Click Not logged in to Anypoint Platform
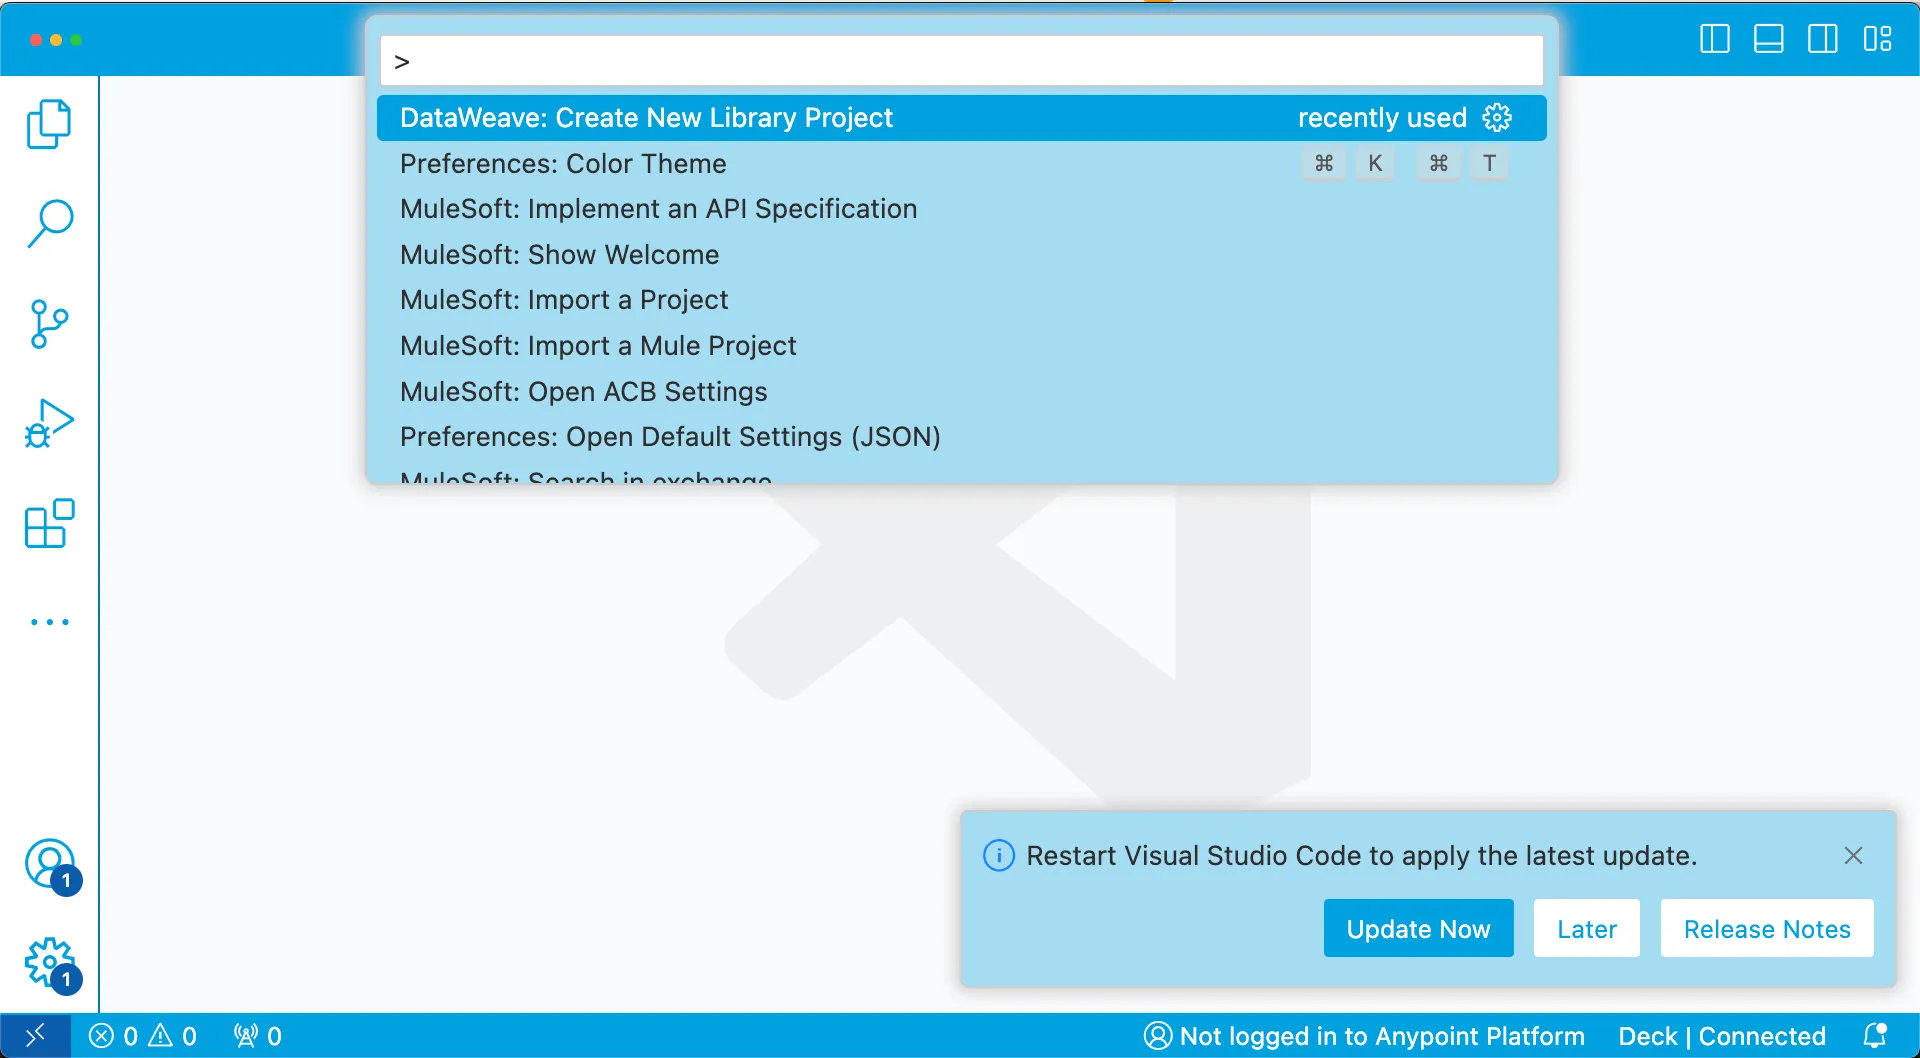Viewport: 1920px width, 1058px height. 1365,1036
